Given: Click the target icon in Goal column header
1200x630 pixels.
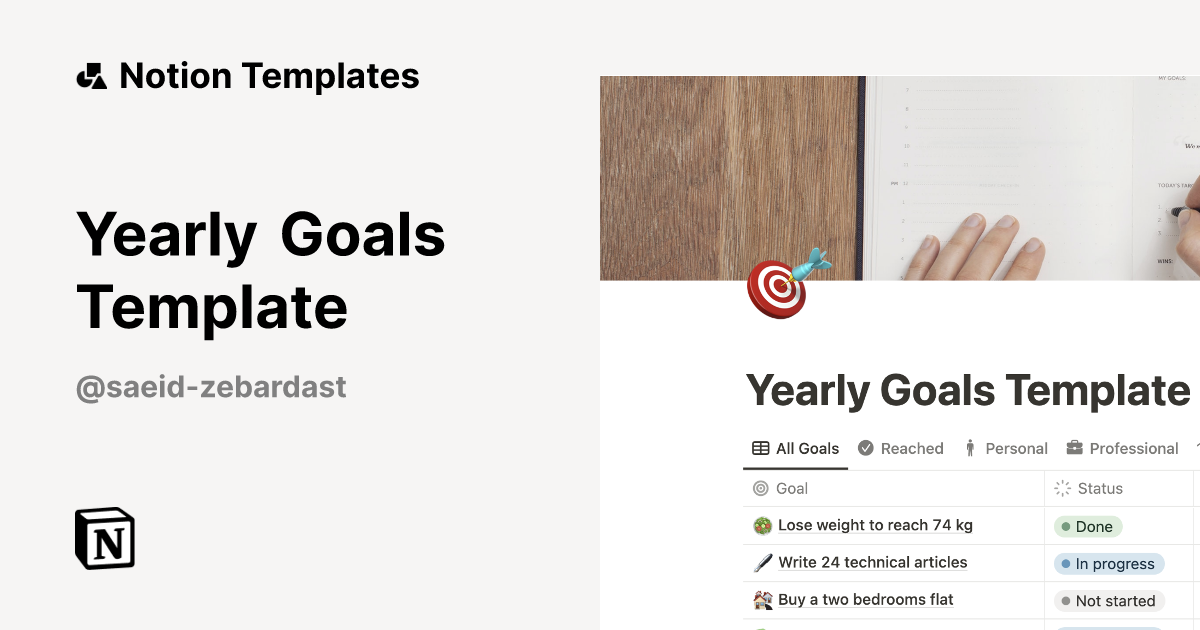Looking at the screenshot, I should [761, 489].
